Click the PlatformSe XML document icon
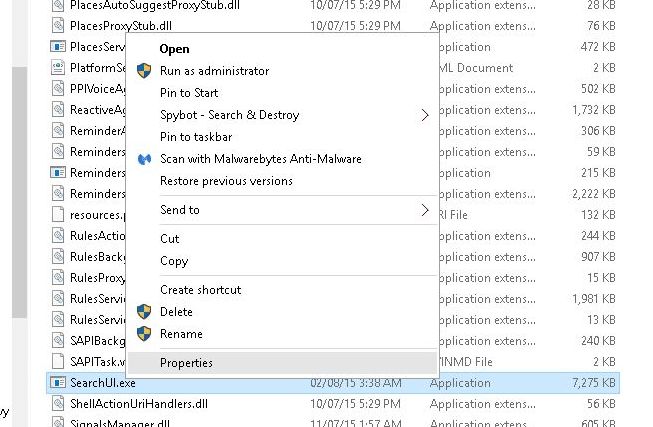The width and height of the screenshot is (653, 427). coord(58,67)
